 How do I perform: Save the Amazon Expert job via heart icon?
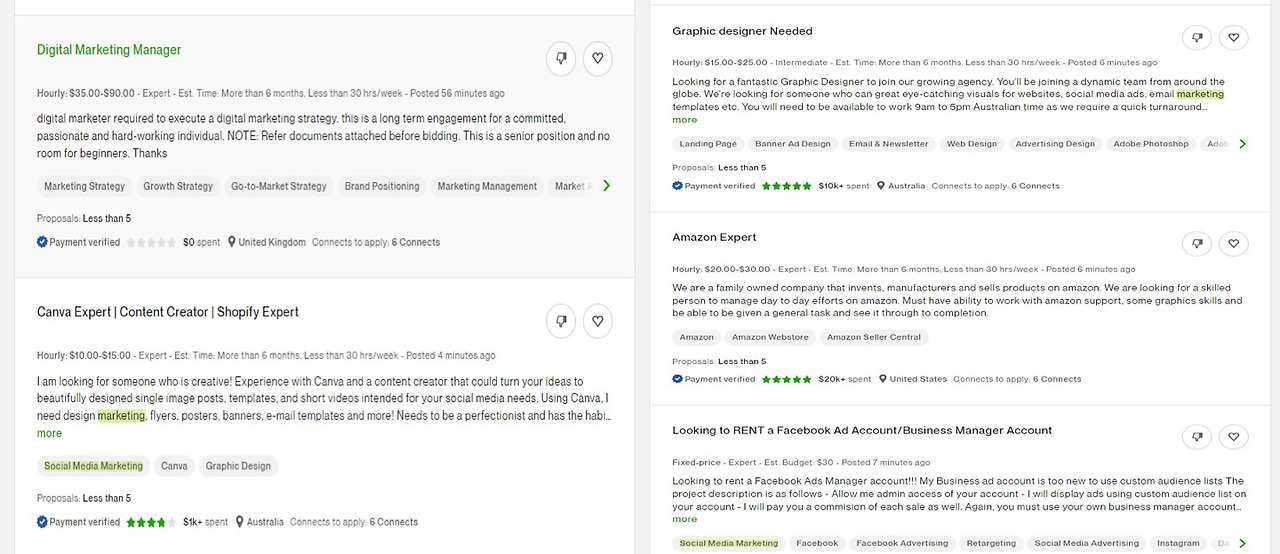(1234, 243)
